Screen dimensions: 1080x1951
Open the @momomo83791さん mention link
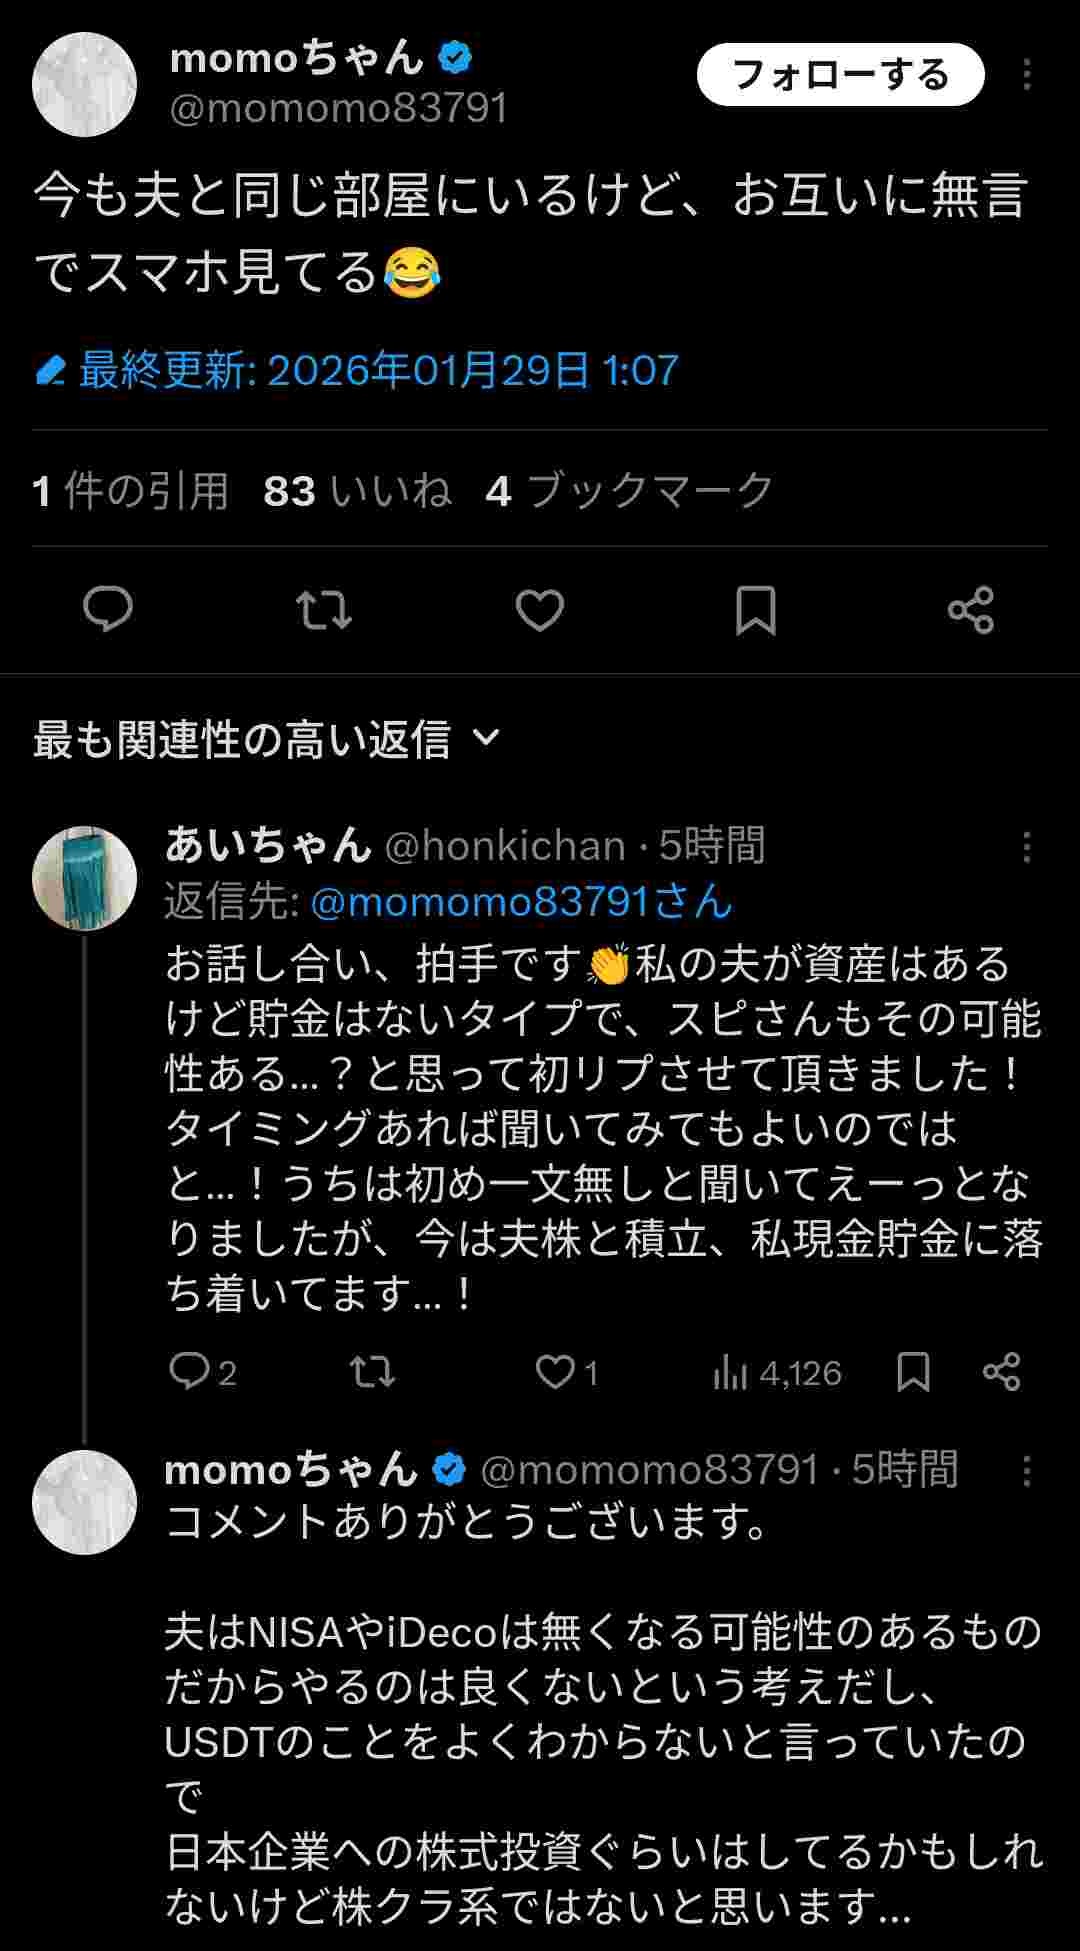521,902
